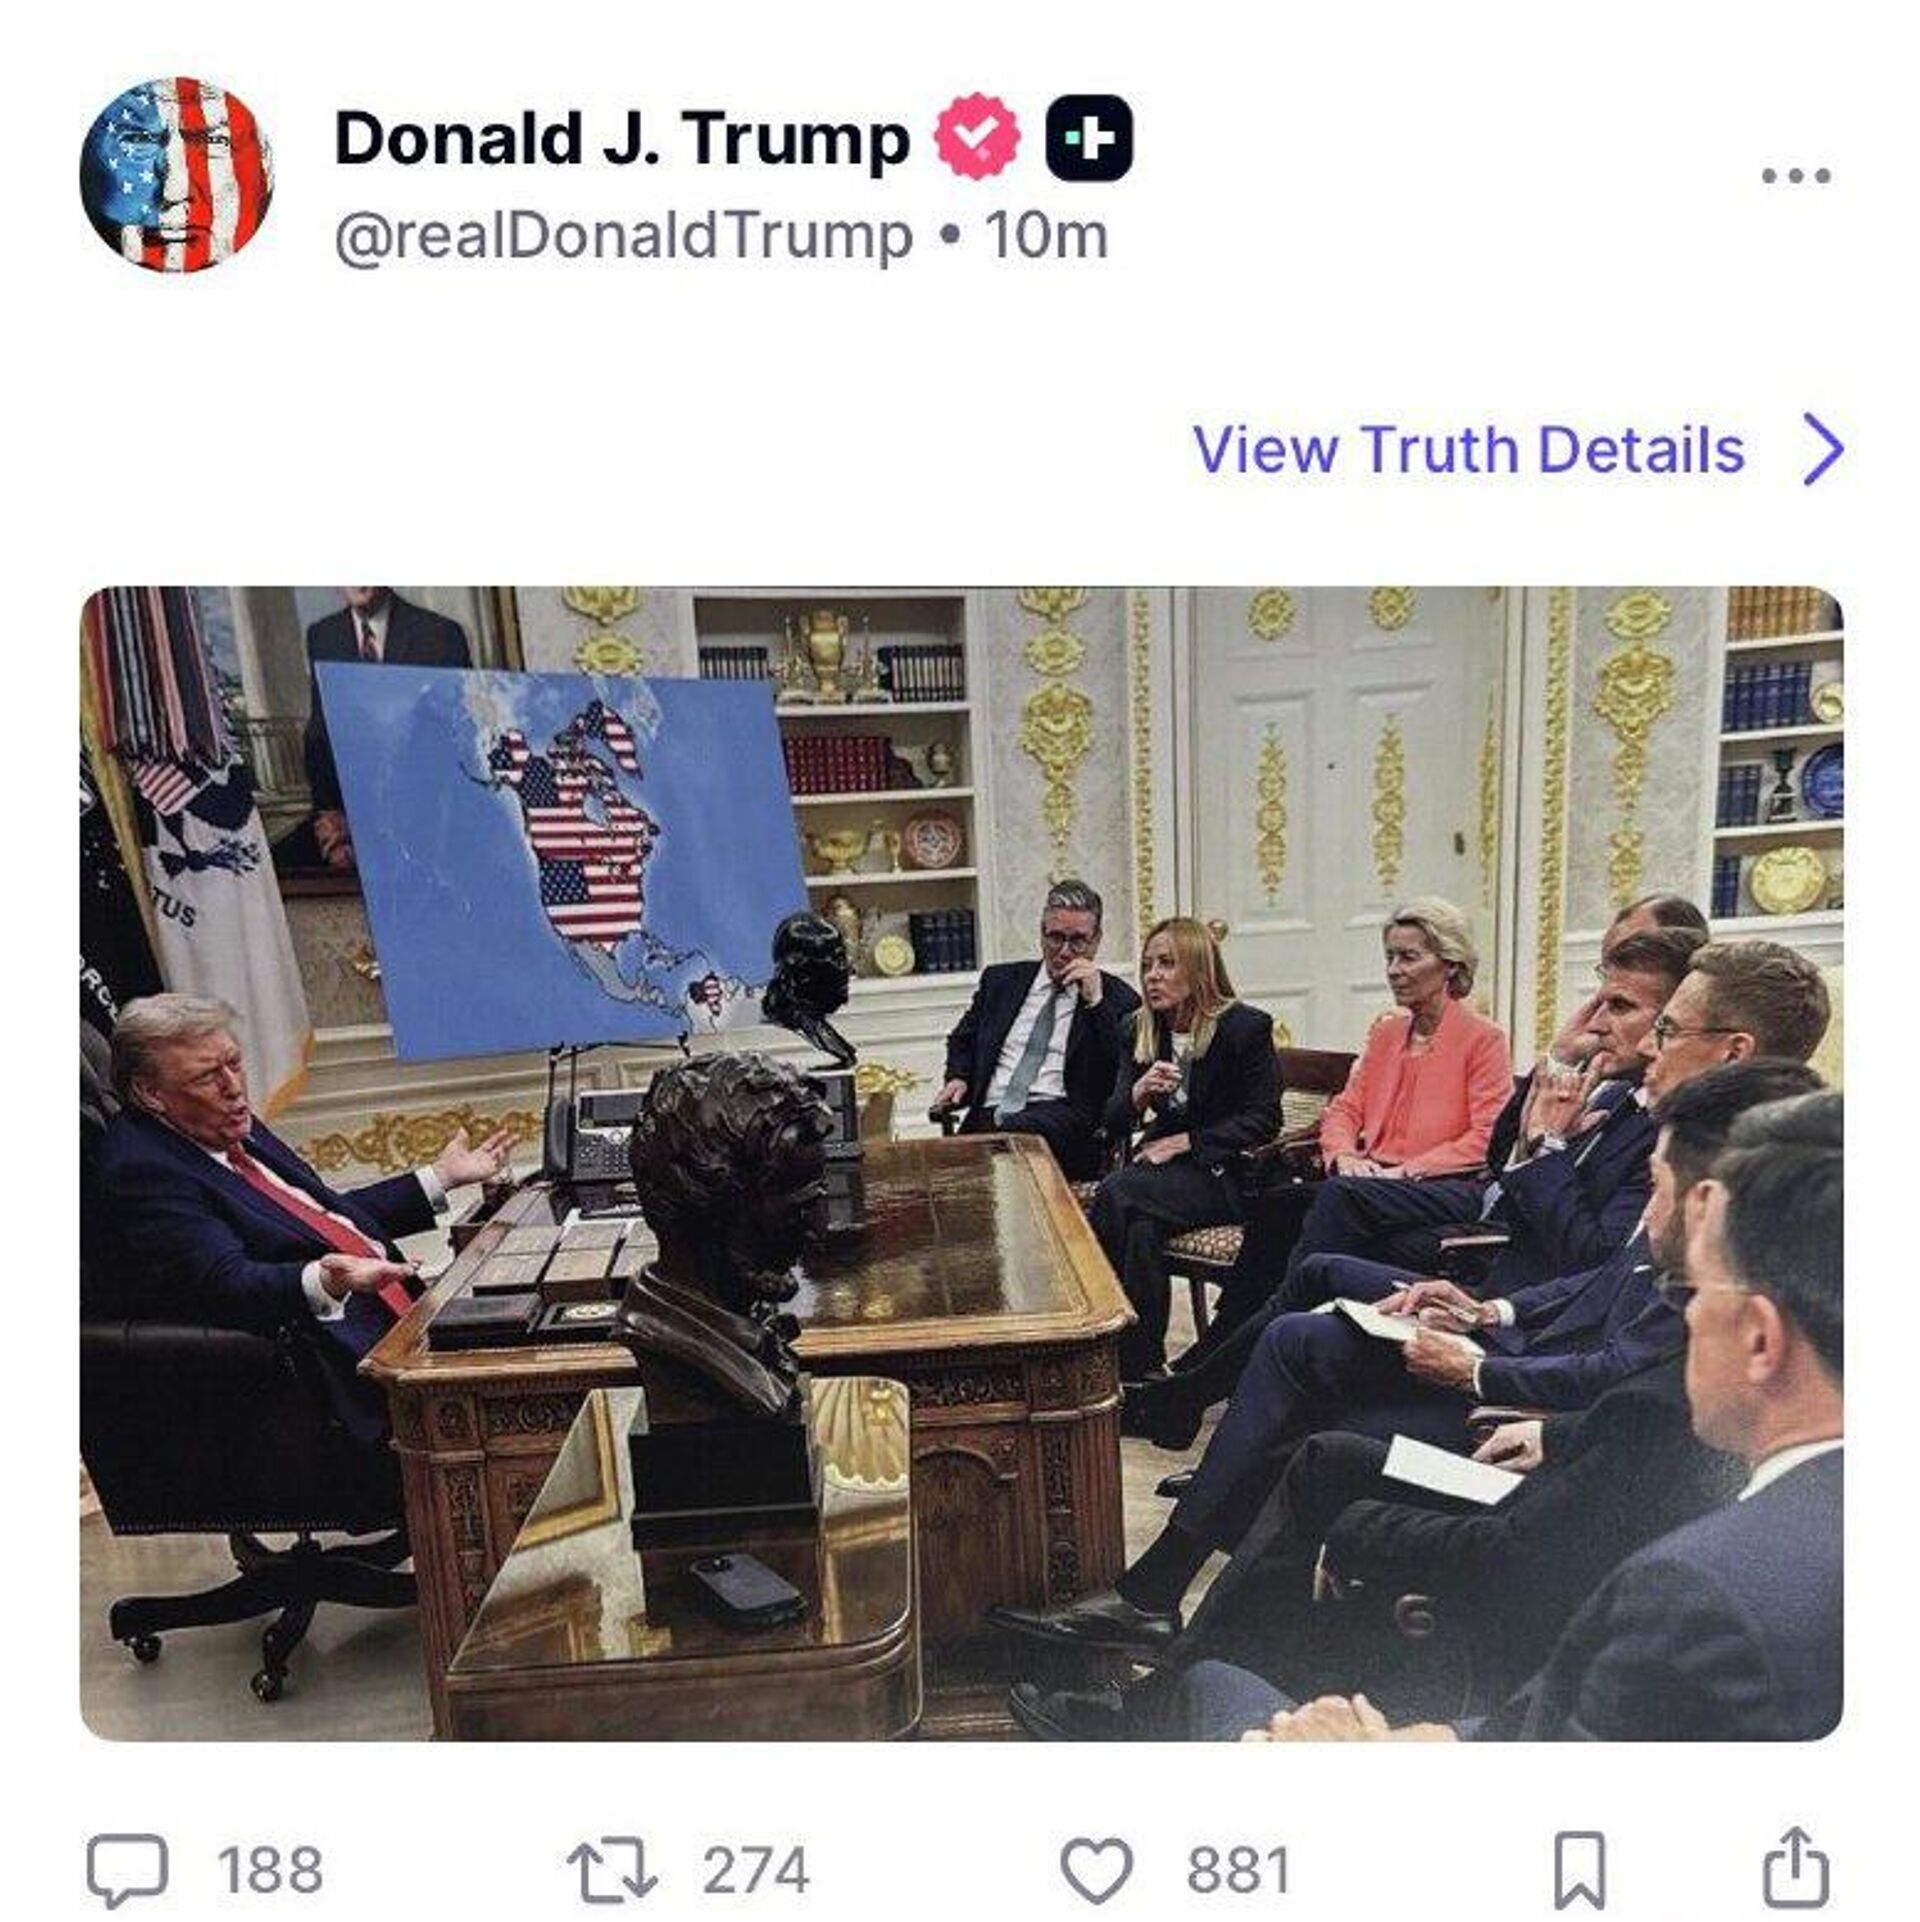Open the flag-painted profile avatar
The height and width of the screenshot is (1922, 1920).
(176, 175)
